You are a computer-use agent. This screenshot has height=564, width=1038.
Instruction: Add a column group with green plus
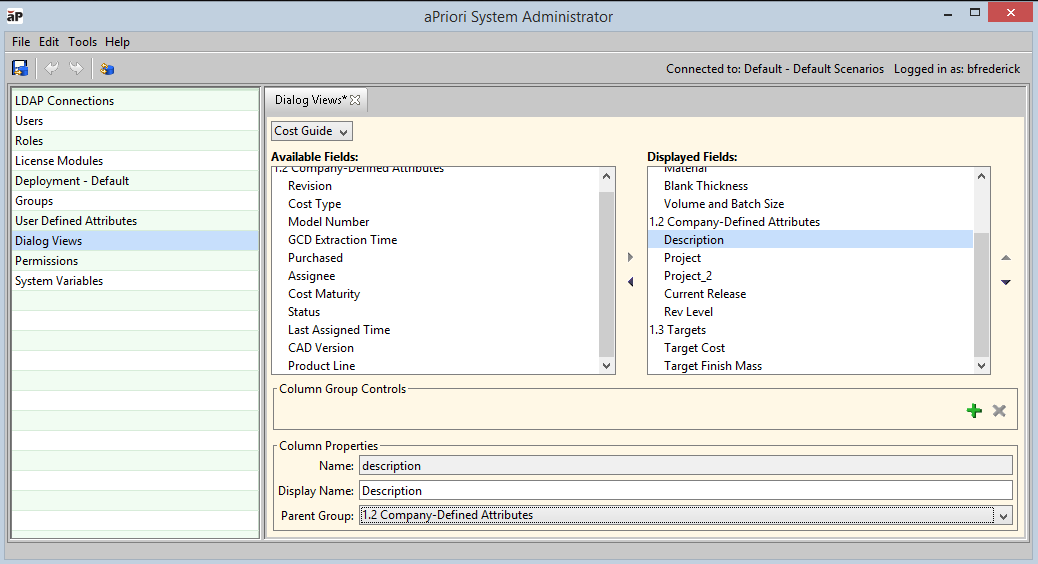click(x=974, y=411)
